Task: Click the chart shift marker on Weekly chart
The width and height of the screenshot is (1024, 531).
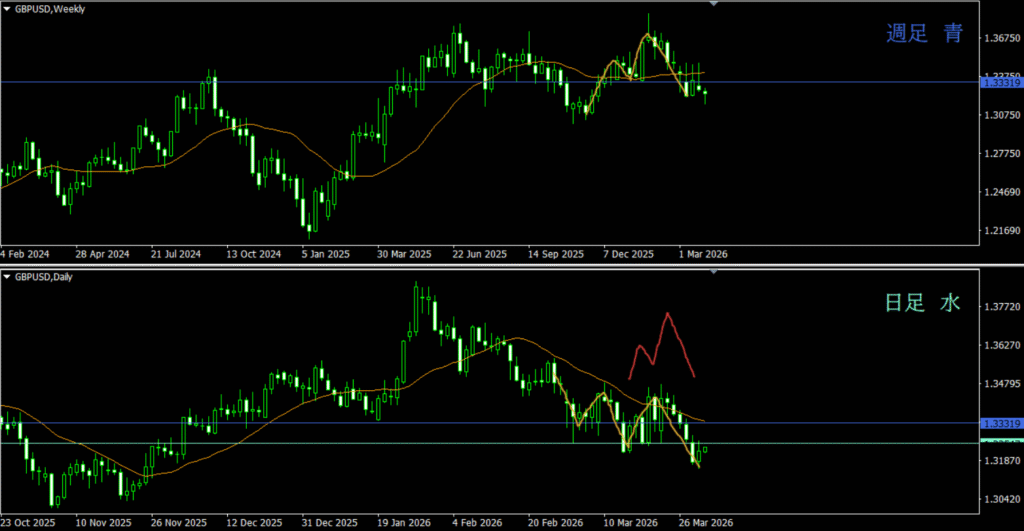Action: click(713, 4)
